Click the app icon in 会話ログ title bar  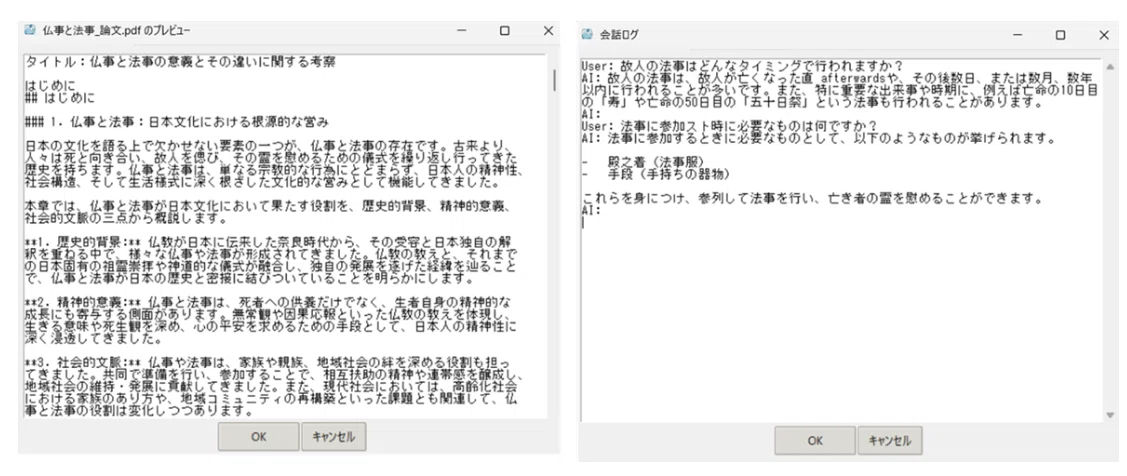coord(587,35)
